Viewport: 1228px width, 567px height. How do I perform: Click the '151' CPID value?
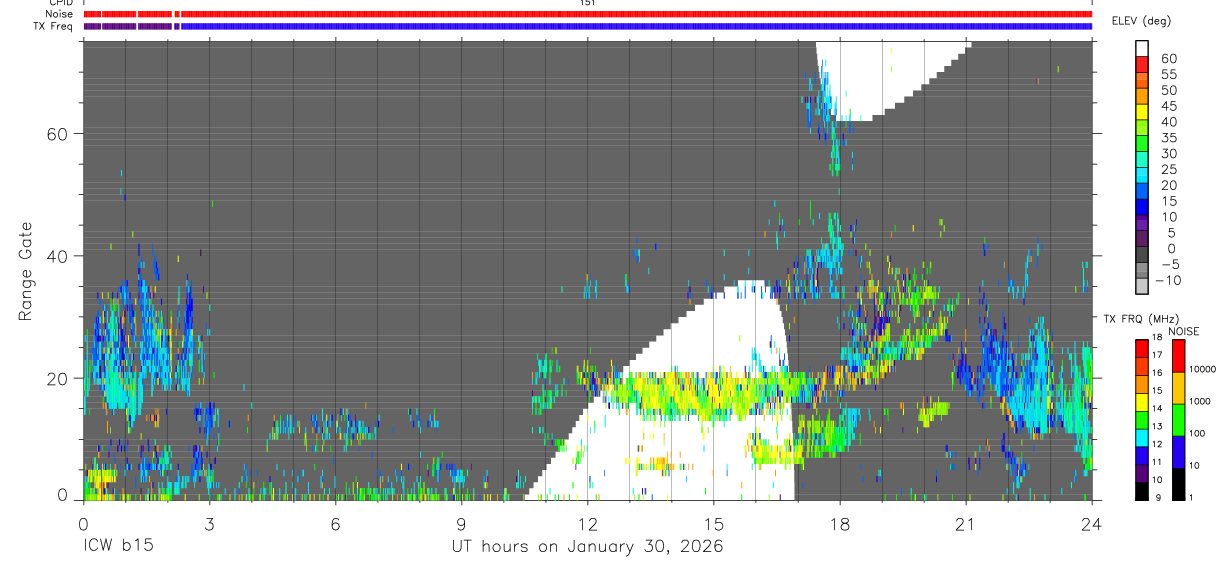pos(587,3)
